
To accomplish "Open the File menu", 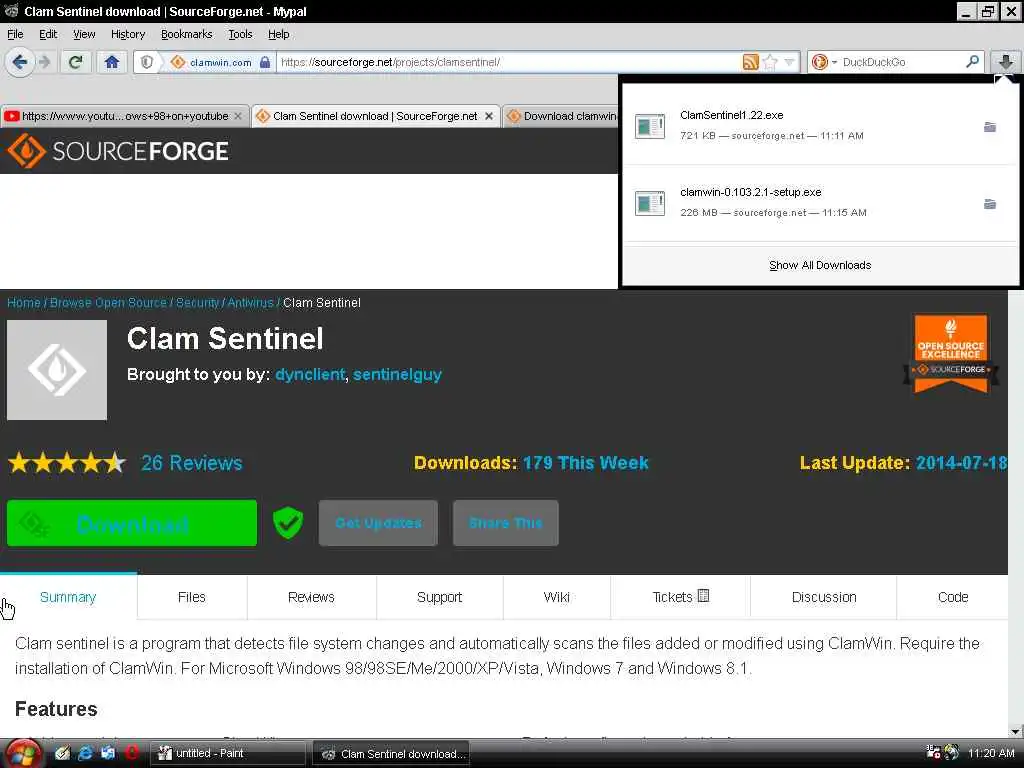I will [15, 34].
